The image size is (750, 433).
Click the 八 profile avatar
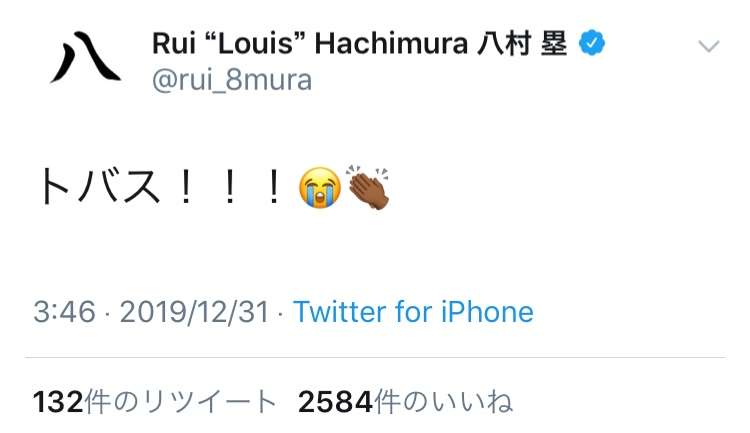[85, 57]
